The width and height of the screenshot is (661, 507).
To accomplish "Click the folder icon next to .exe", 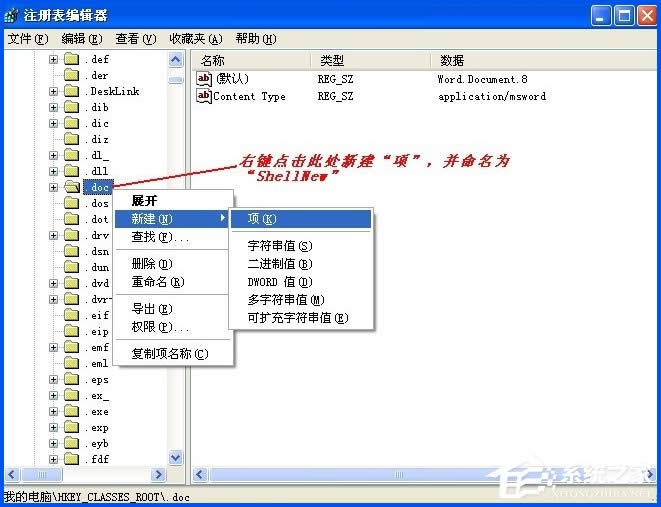I will coord(71,411).
